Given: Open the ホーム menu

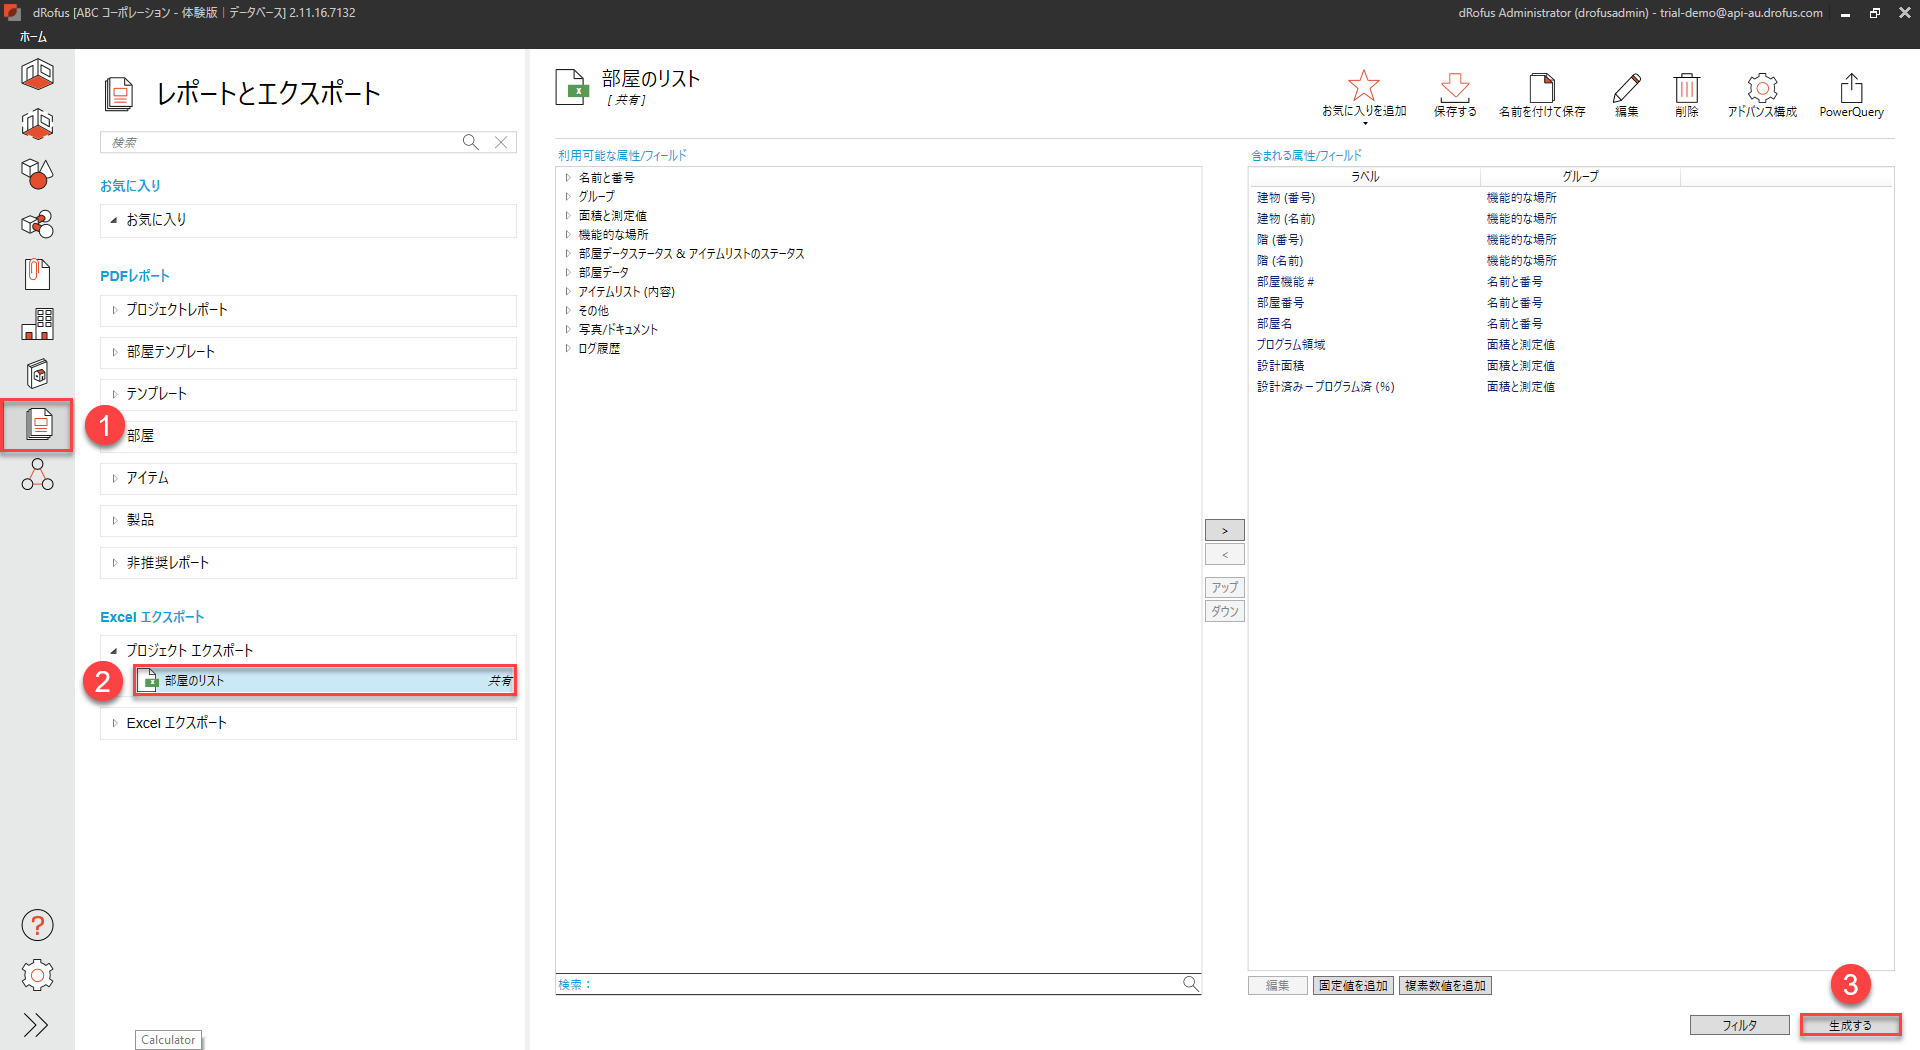Looking at the screenshot, I should pos(33,37).
